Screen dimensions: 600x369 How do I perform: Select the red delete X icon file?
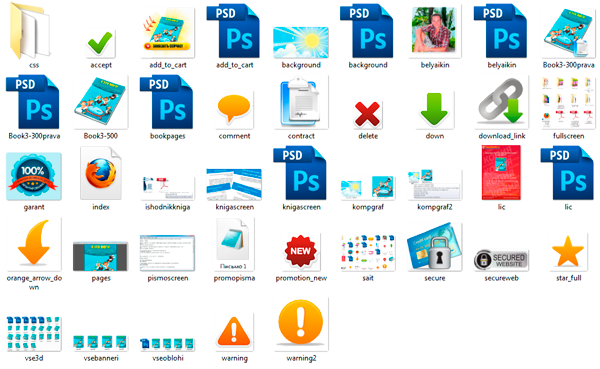367,114
